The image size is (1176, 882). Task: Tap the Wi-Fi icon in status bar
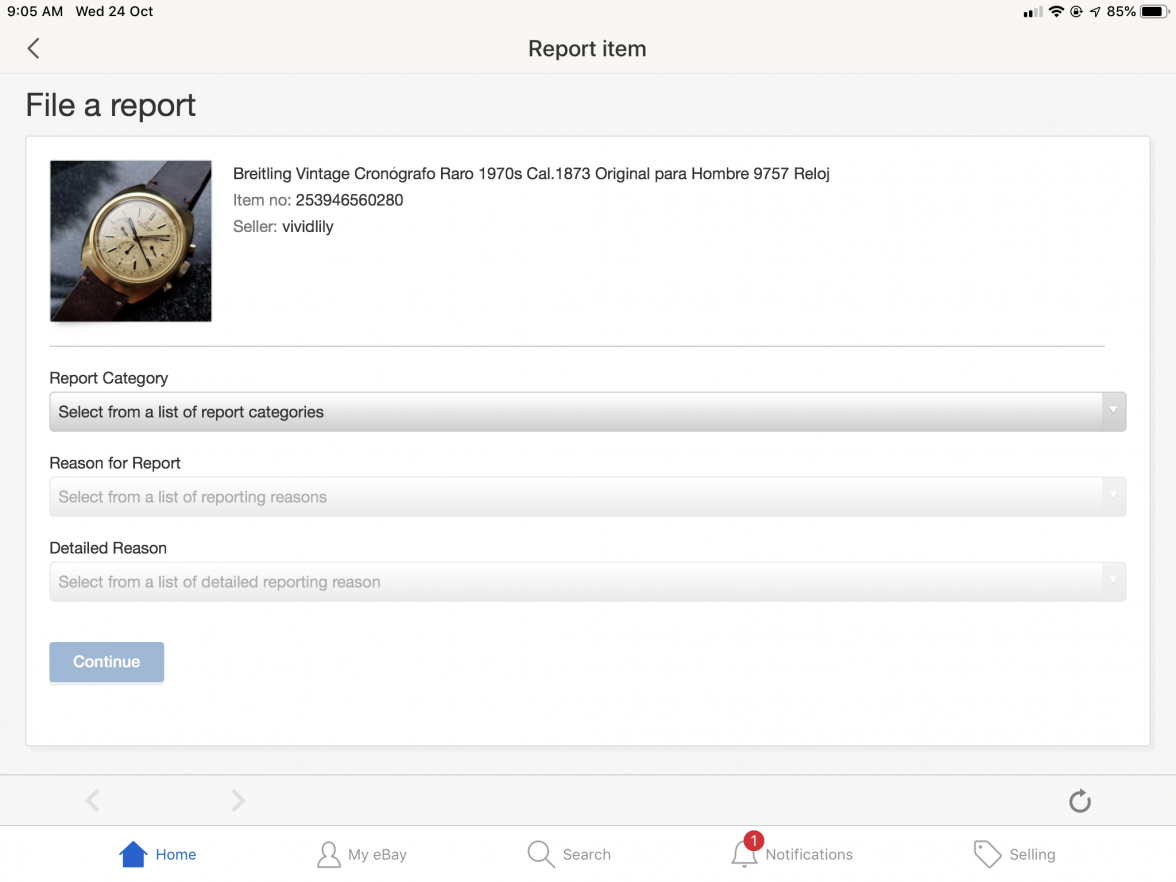pos(1056,12)
